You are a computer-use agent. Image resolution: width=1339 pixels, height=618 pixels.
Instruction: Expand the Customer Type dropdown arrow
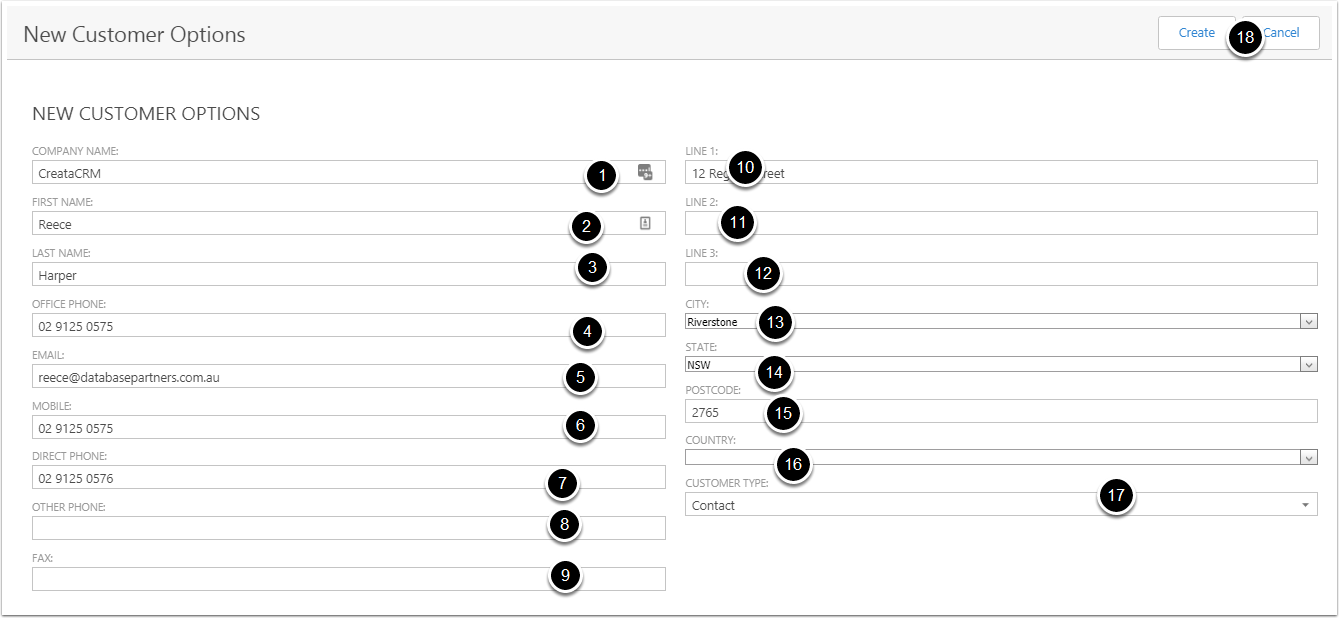[1305, 505]
